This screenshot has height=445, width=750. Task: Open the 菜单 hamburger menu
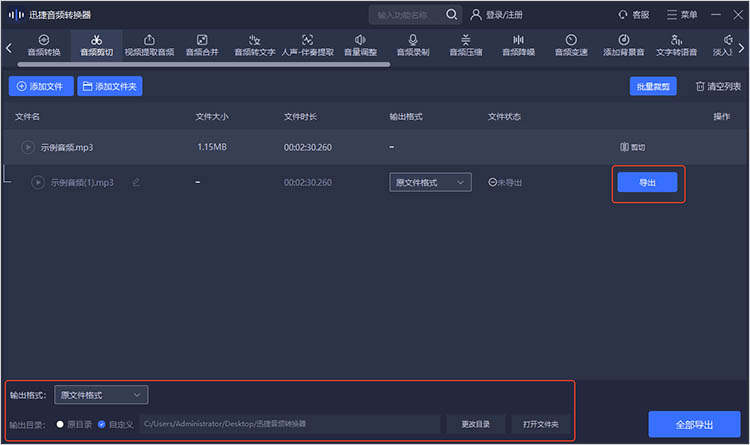682,15
